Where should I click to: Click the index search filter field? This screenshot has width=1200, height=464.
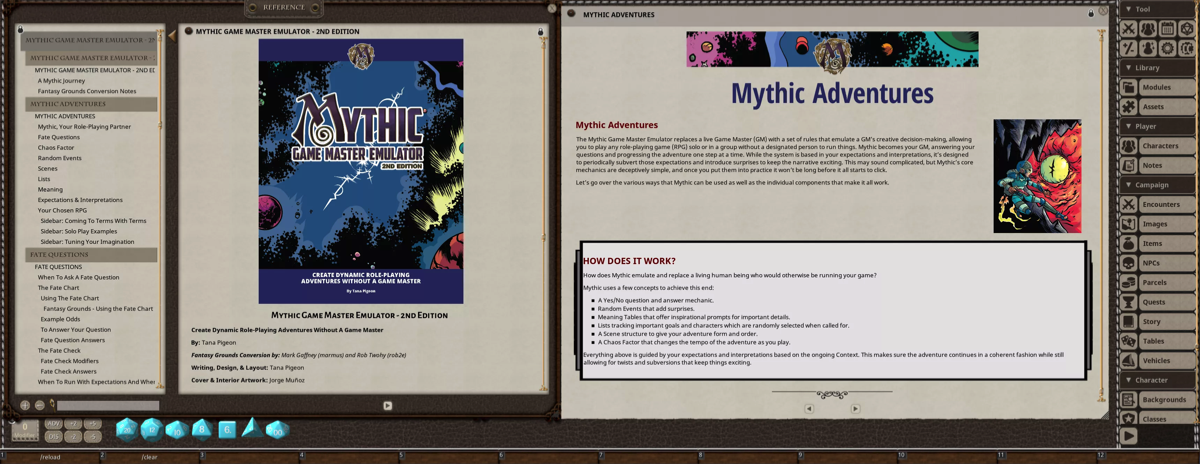click(108, 405)
